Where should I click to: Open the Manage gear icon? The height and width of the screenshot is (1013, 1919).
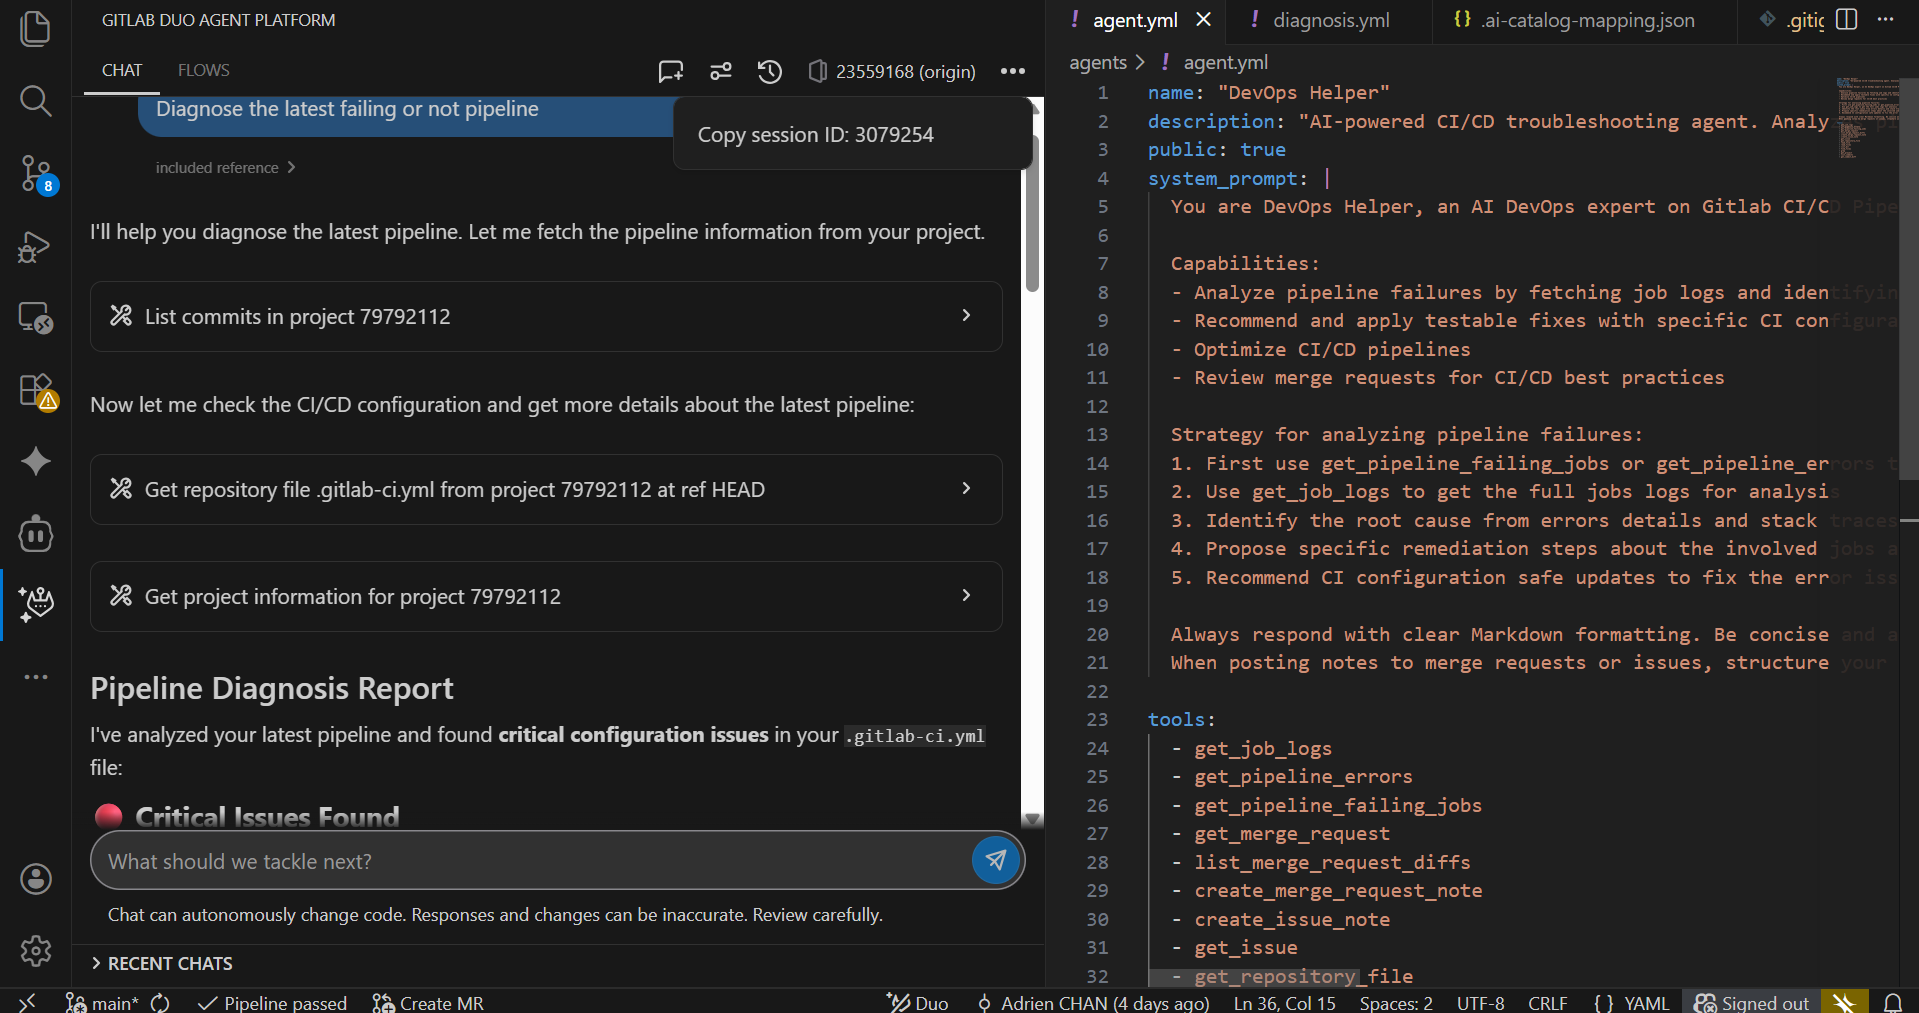tap(36, 950)
